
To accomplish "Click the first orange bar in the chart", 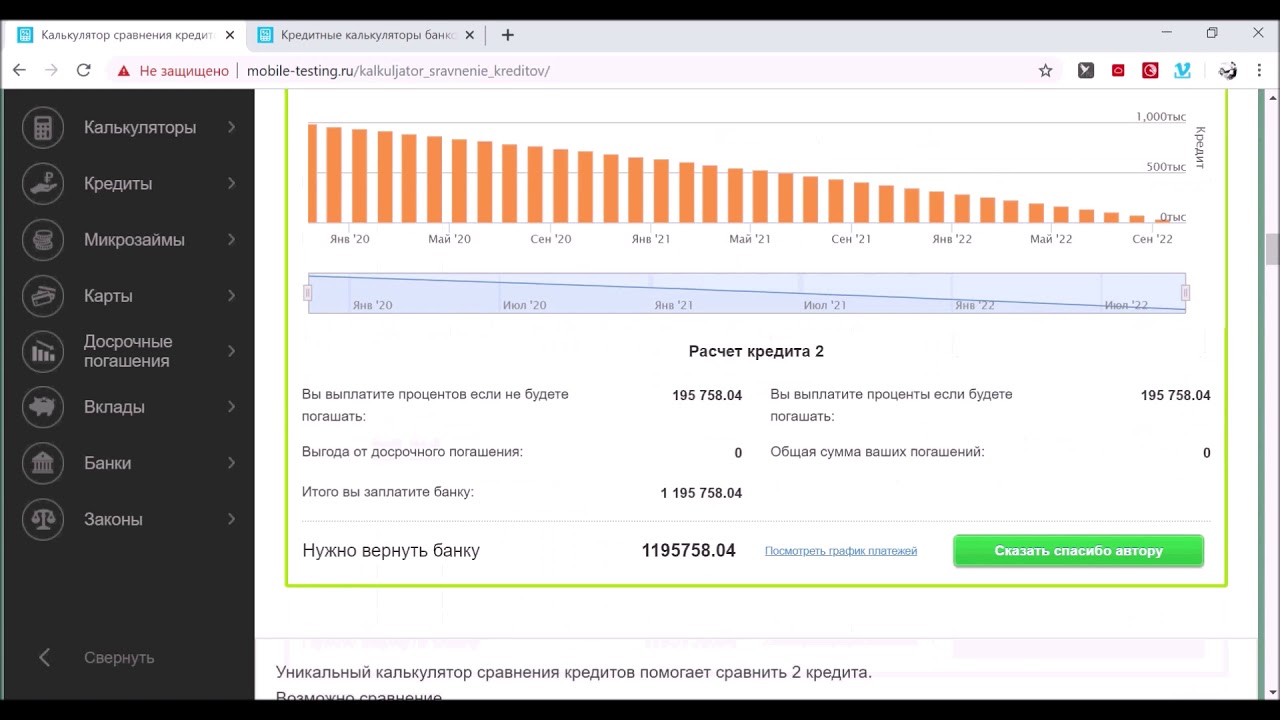I will 312,173.
